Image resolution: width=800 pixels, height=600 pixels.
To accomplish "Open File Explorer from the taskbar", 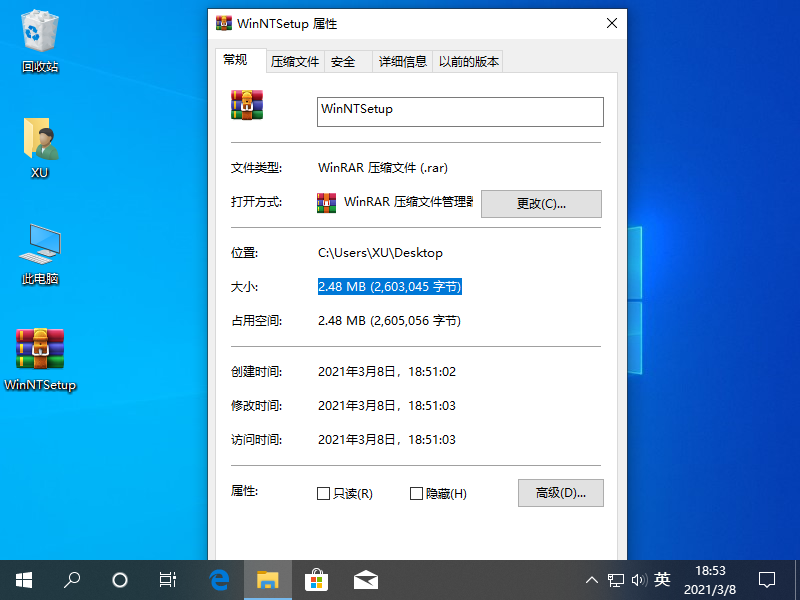I will point(268,580).
